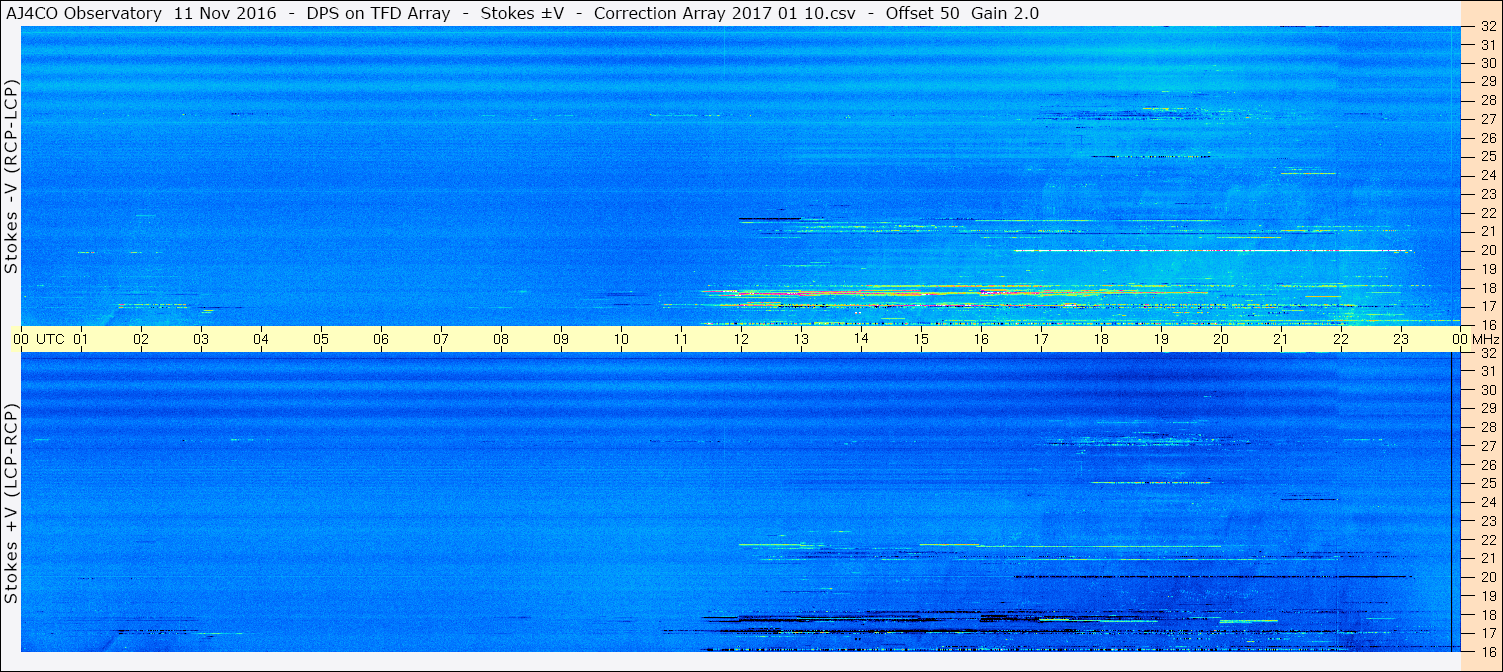Select the '00 UTC' label on time axis
Image resolution: width=1503 pixels, height=672 pixels.
pos(39,339)
